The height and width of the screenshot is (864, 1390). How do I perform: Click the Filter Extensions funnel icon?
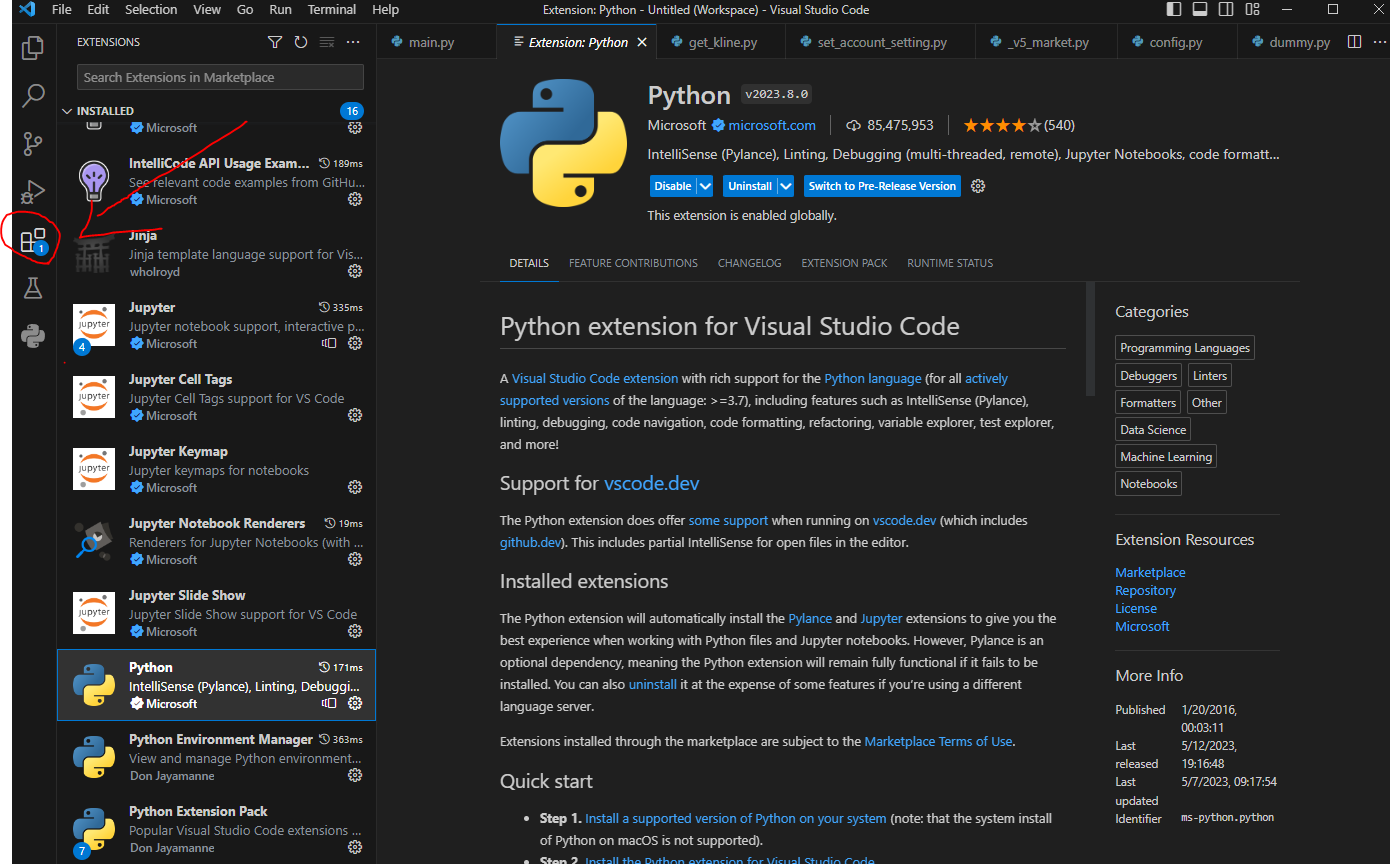click(275, 42)
